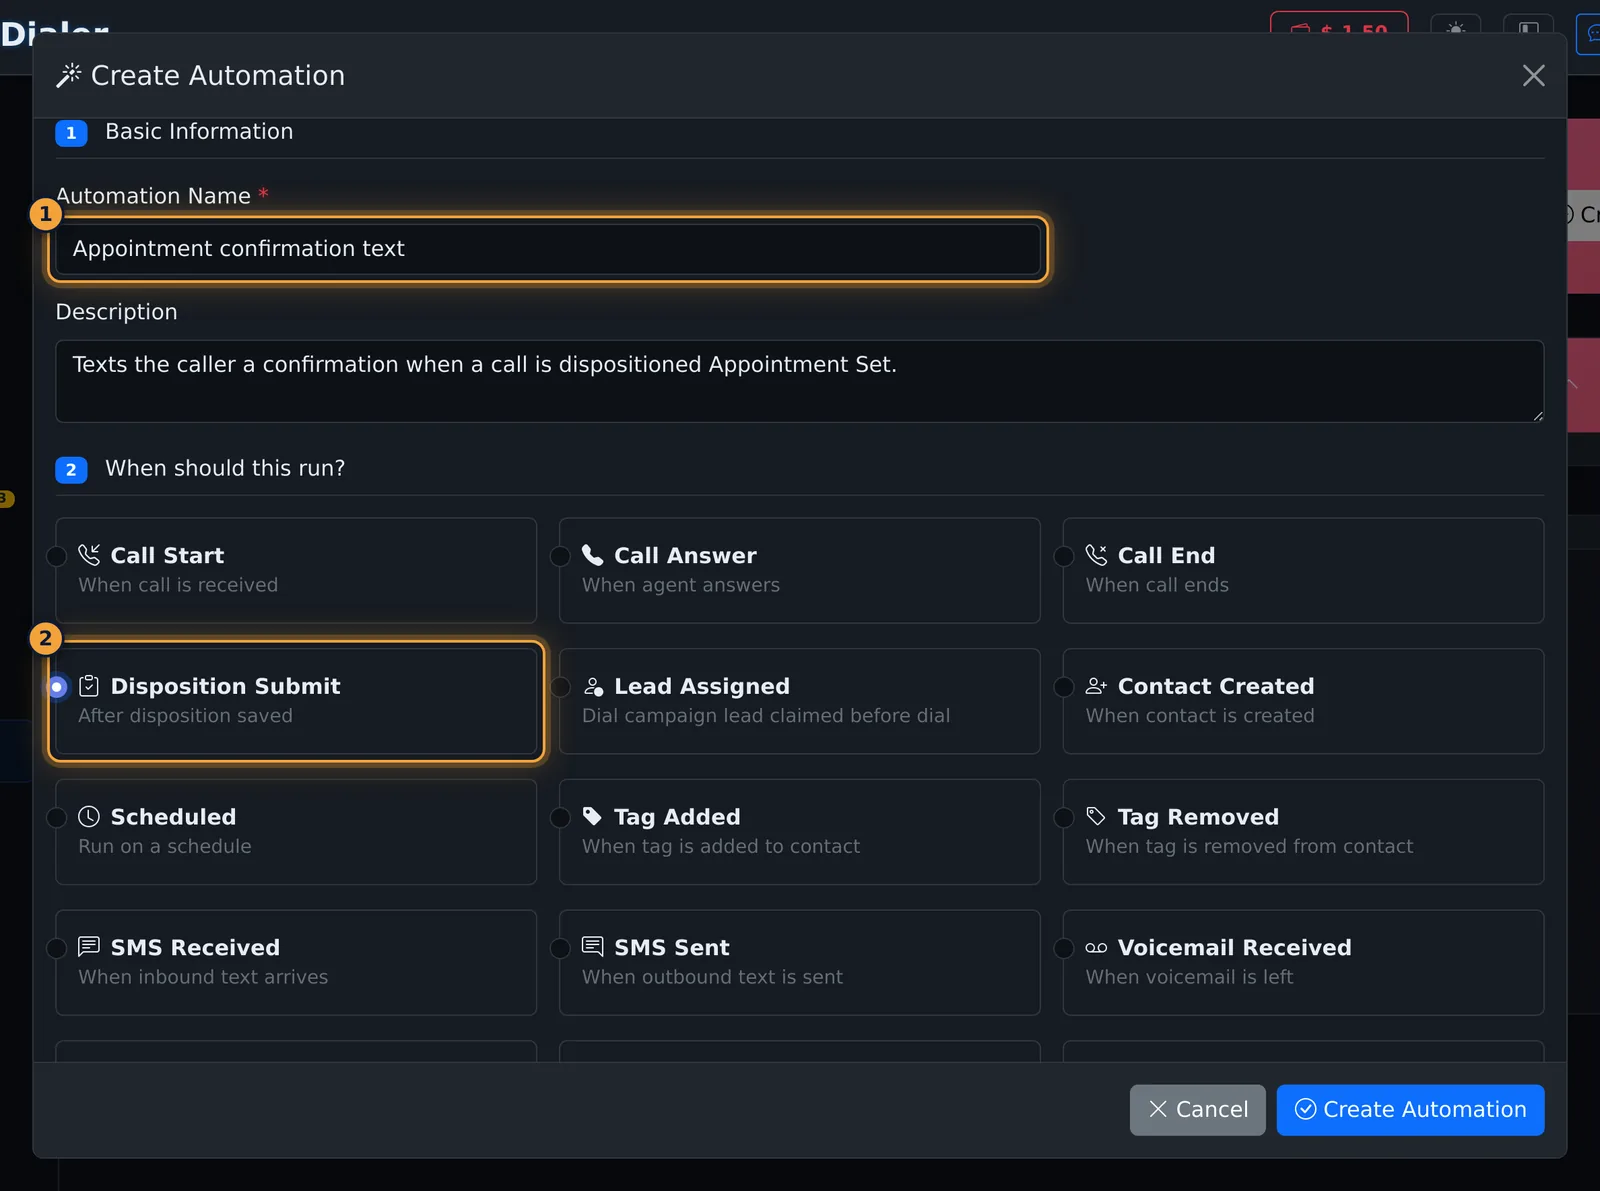The width and height of the screenshot is (1600, 1191).
Task: Click the 'When voicemail is left' text
Action: (x=1189, y=977)
